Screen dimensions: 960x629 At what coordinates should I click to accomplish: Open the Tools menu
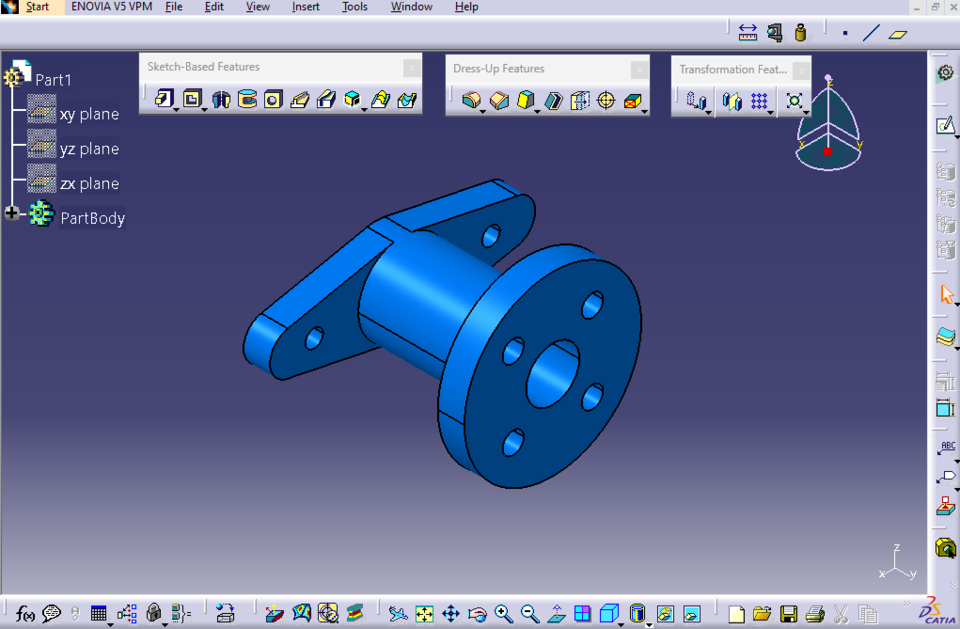coord(354,7)
